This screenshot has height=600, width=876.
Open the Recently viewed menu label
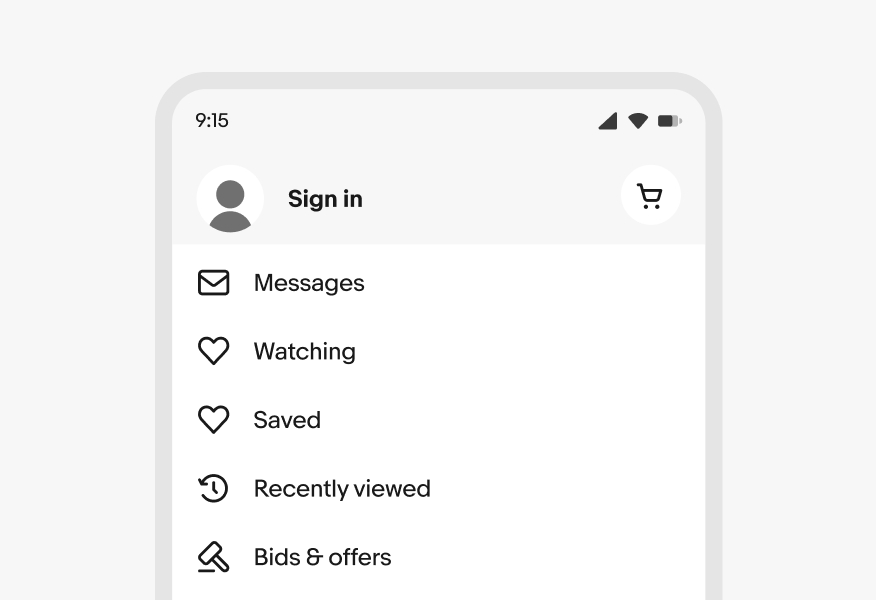pyautogui.click(x=342, y=488)
